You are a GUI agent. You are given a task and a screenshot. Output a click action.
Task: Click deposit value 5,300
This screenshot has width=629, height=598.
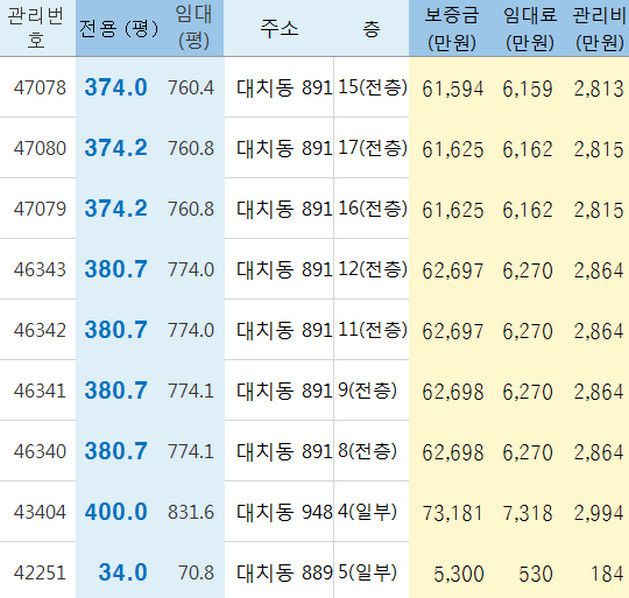point(459,574)
